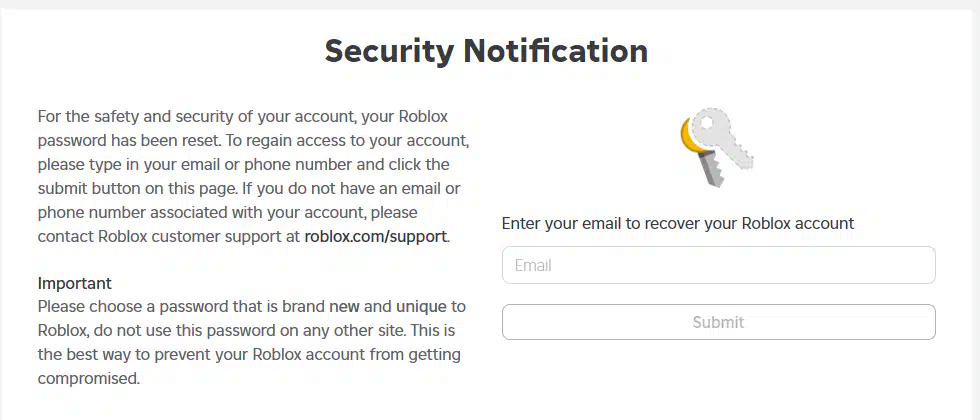980x420 pixels.
Task: Click the Important subheading
Action: pos(74,283)
